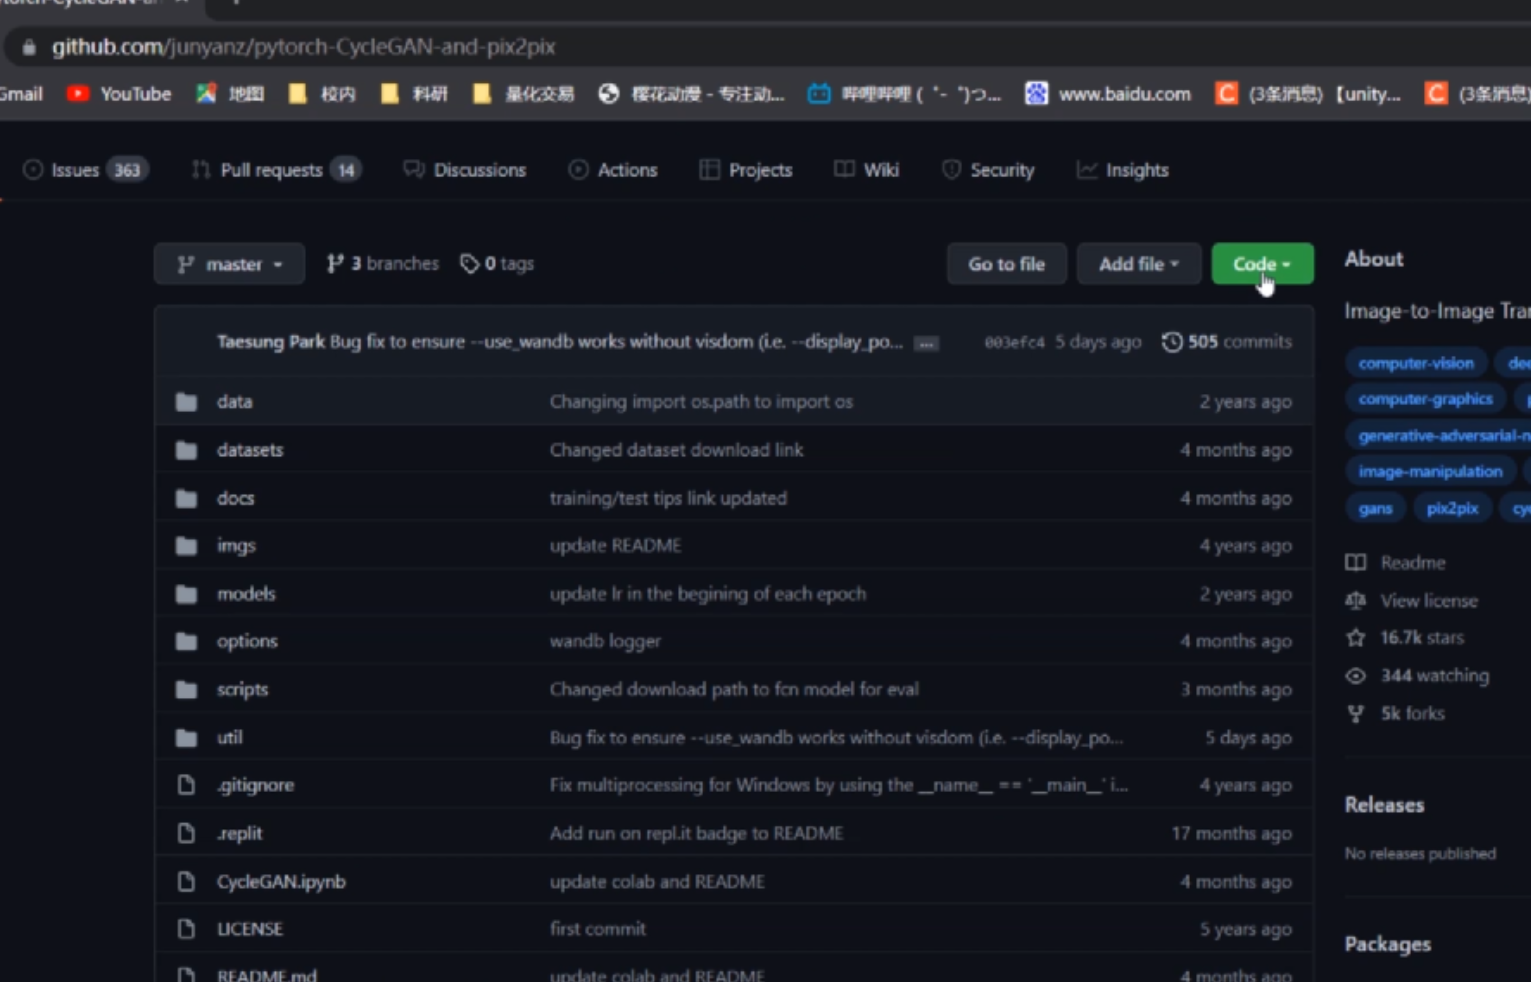Click the commit history clock icon
The image size is (1531, 982).
click(x=1172, y=342)
